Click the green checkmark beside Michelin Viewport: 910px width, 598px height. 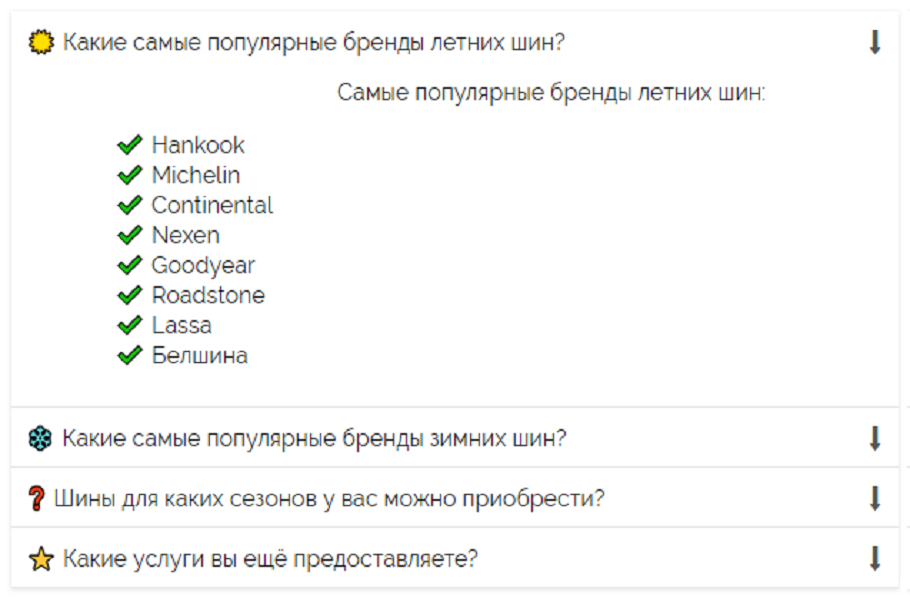point(129,173)
